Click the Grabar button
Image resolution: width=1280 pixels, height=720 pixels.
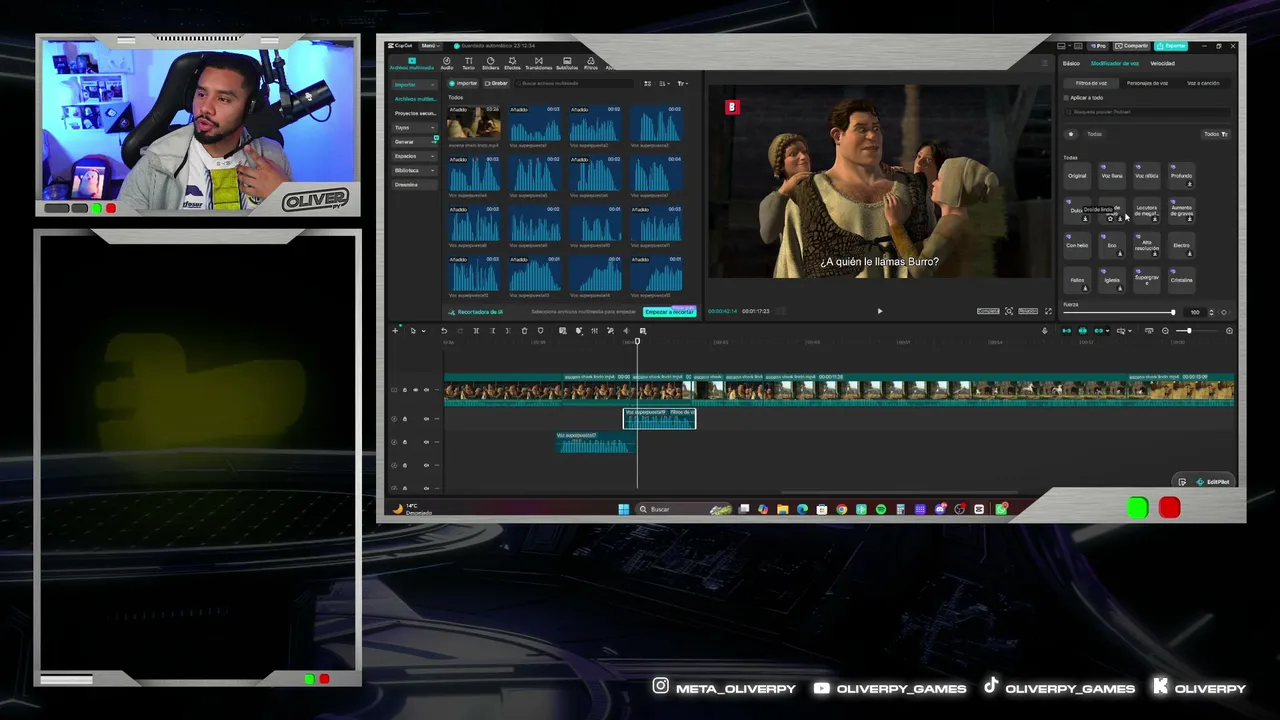pyautogui.click(x=497, y=83)
